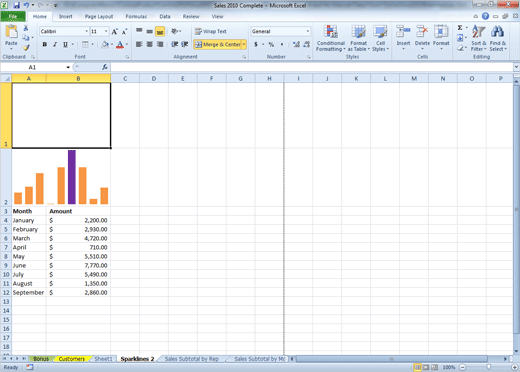Click the green File button
520x372 pixels.
click(x=13, y=16)
